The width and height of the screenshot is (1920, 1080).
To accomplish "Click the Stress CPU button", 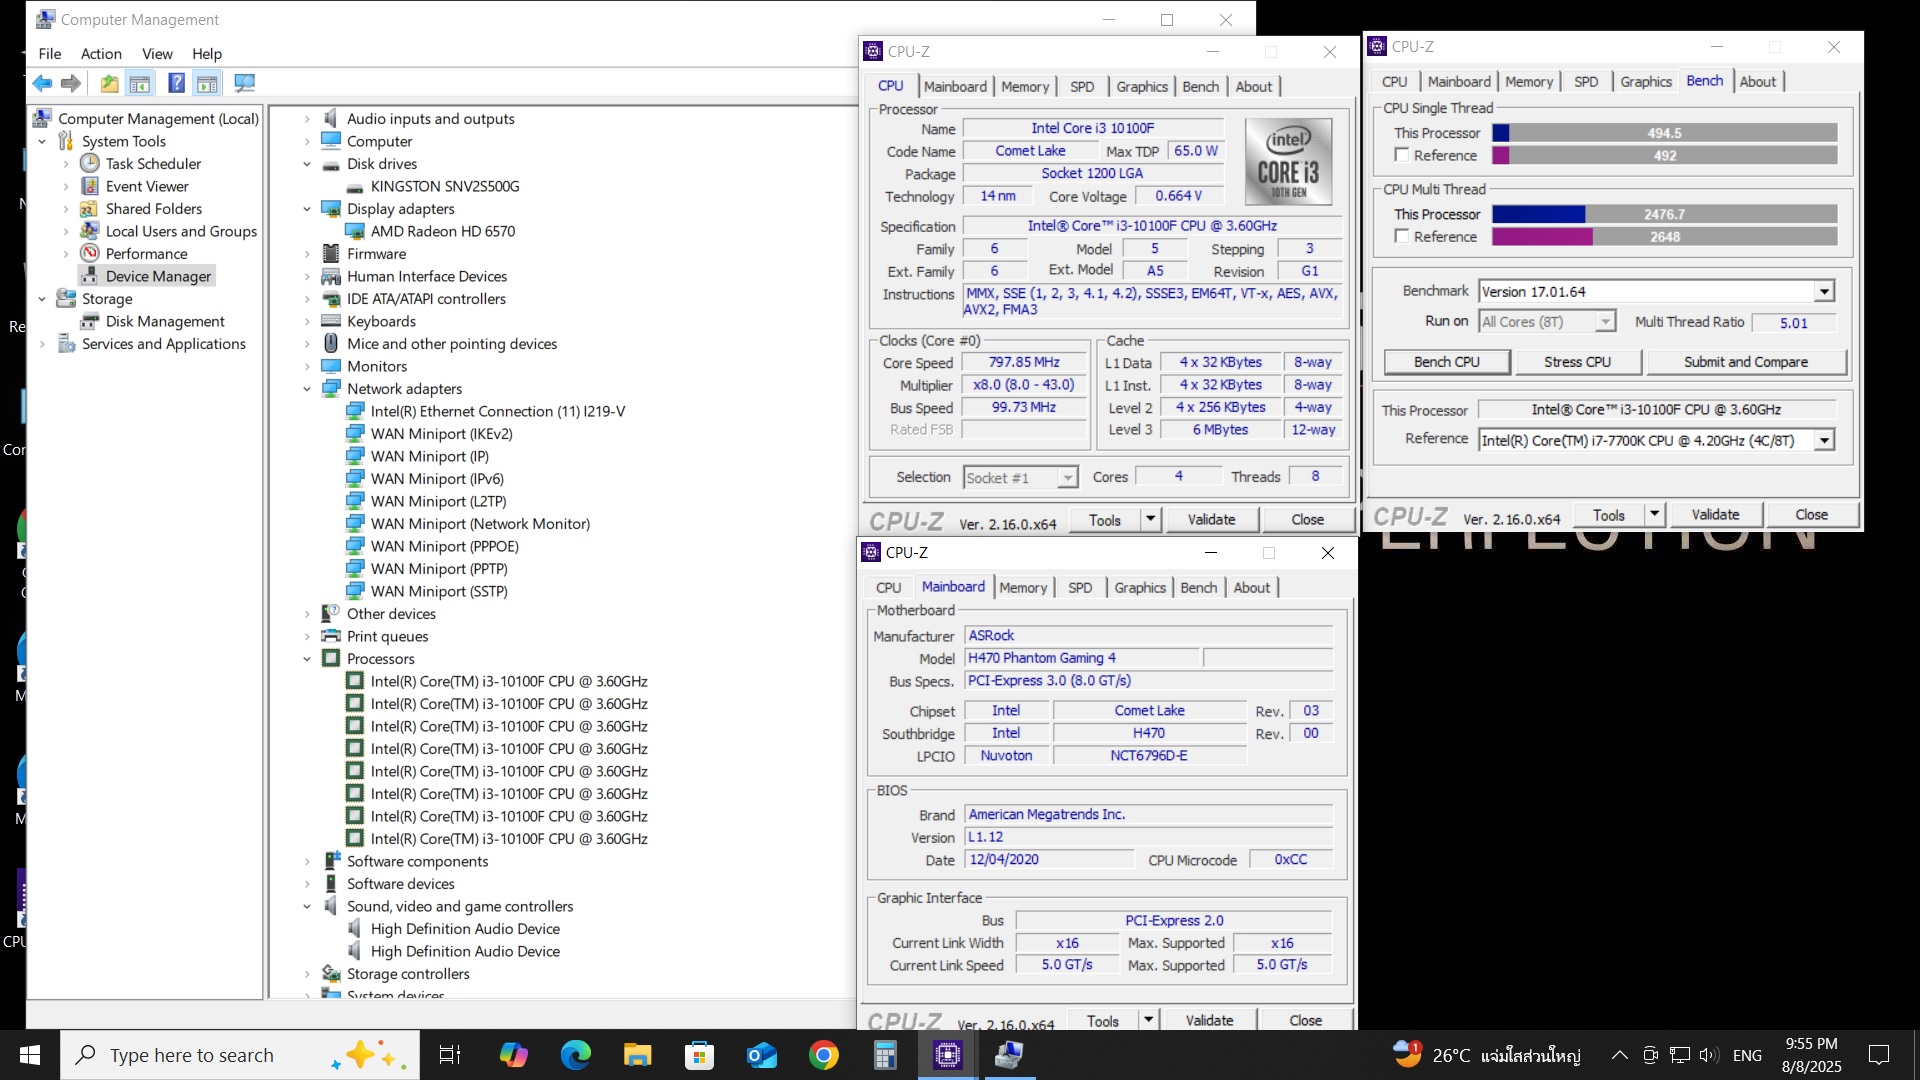I will [1577, 362].
